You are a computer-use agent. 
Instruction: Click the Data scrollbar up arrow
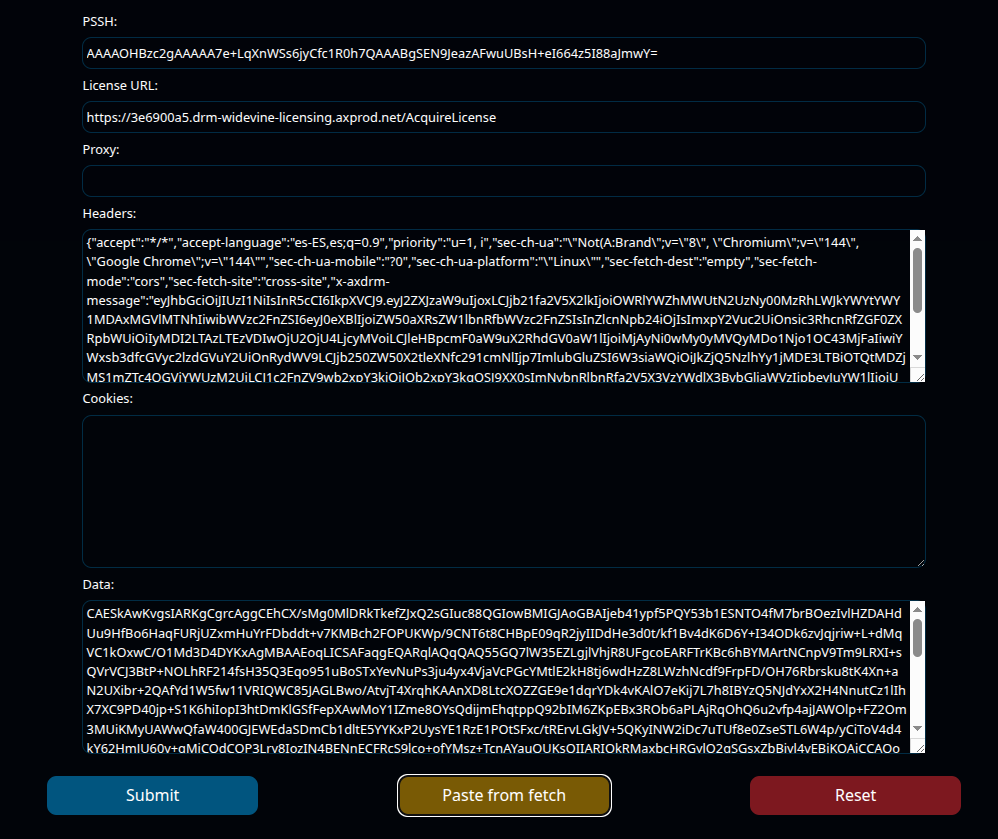coord(917,609)
